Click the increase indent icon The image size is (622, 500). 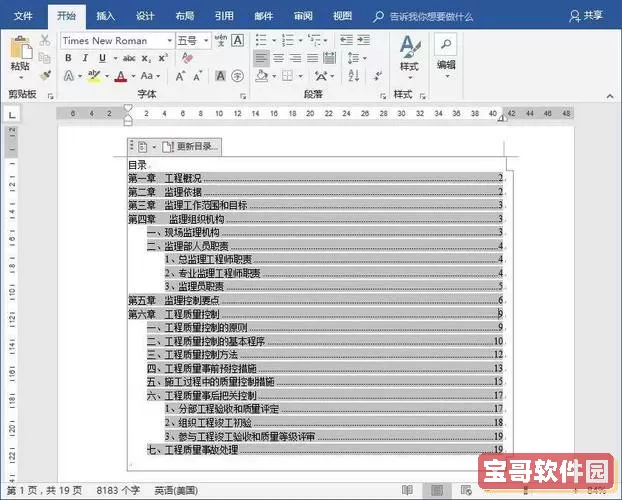click(x=363, y=40)
